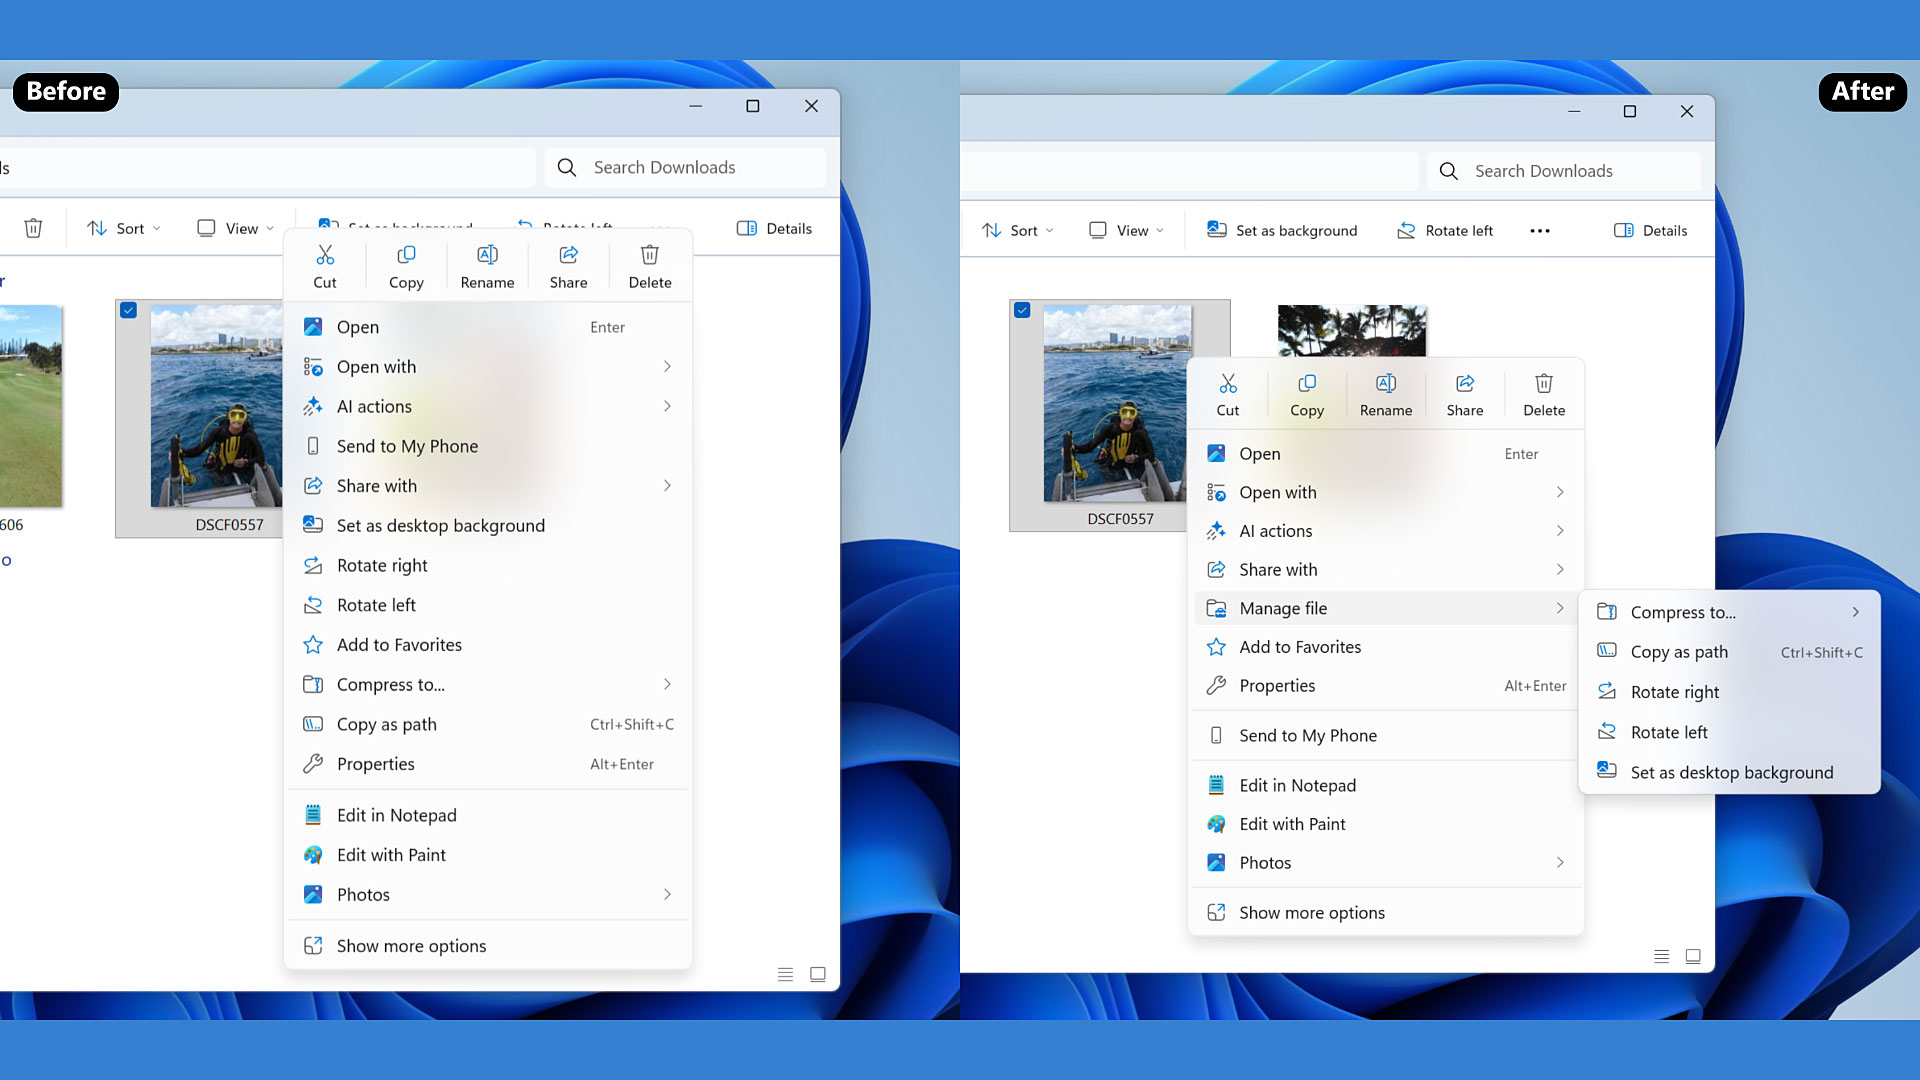Viewport: 1920px width, 1080px height.
Task: Choose Set as desktop background in the Before menu
Action: pyautogui.click(x=440, y=526)
